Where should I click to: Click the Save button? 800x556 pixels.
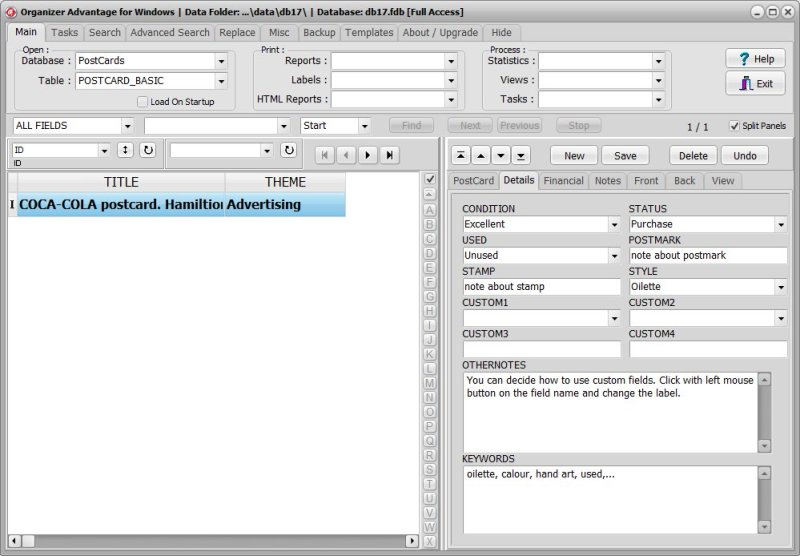coord(625,156)
